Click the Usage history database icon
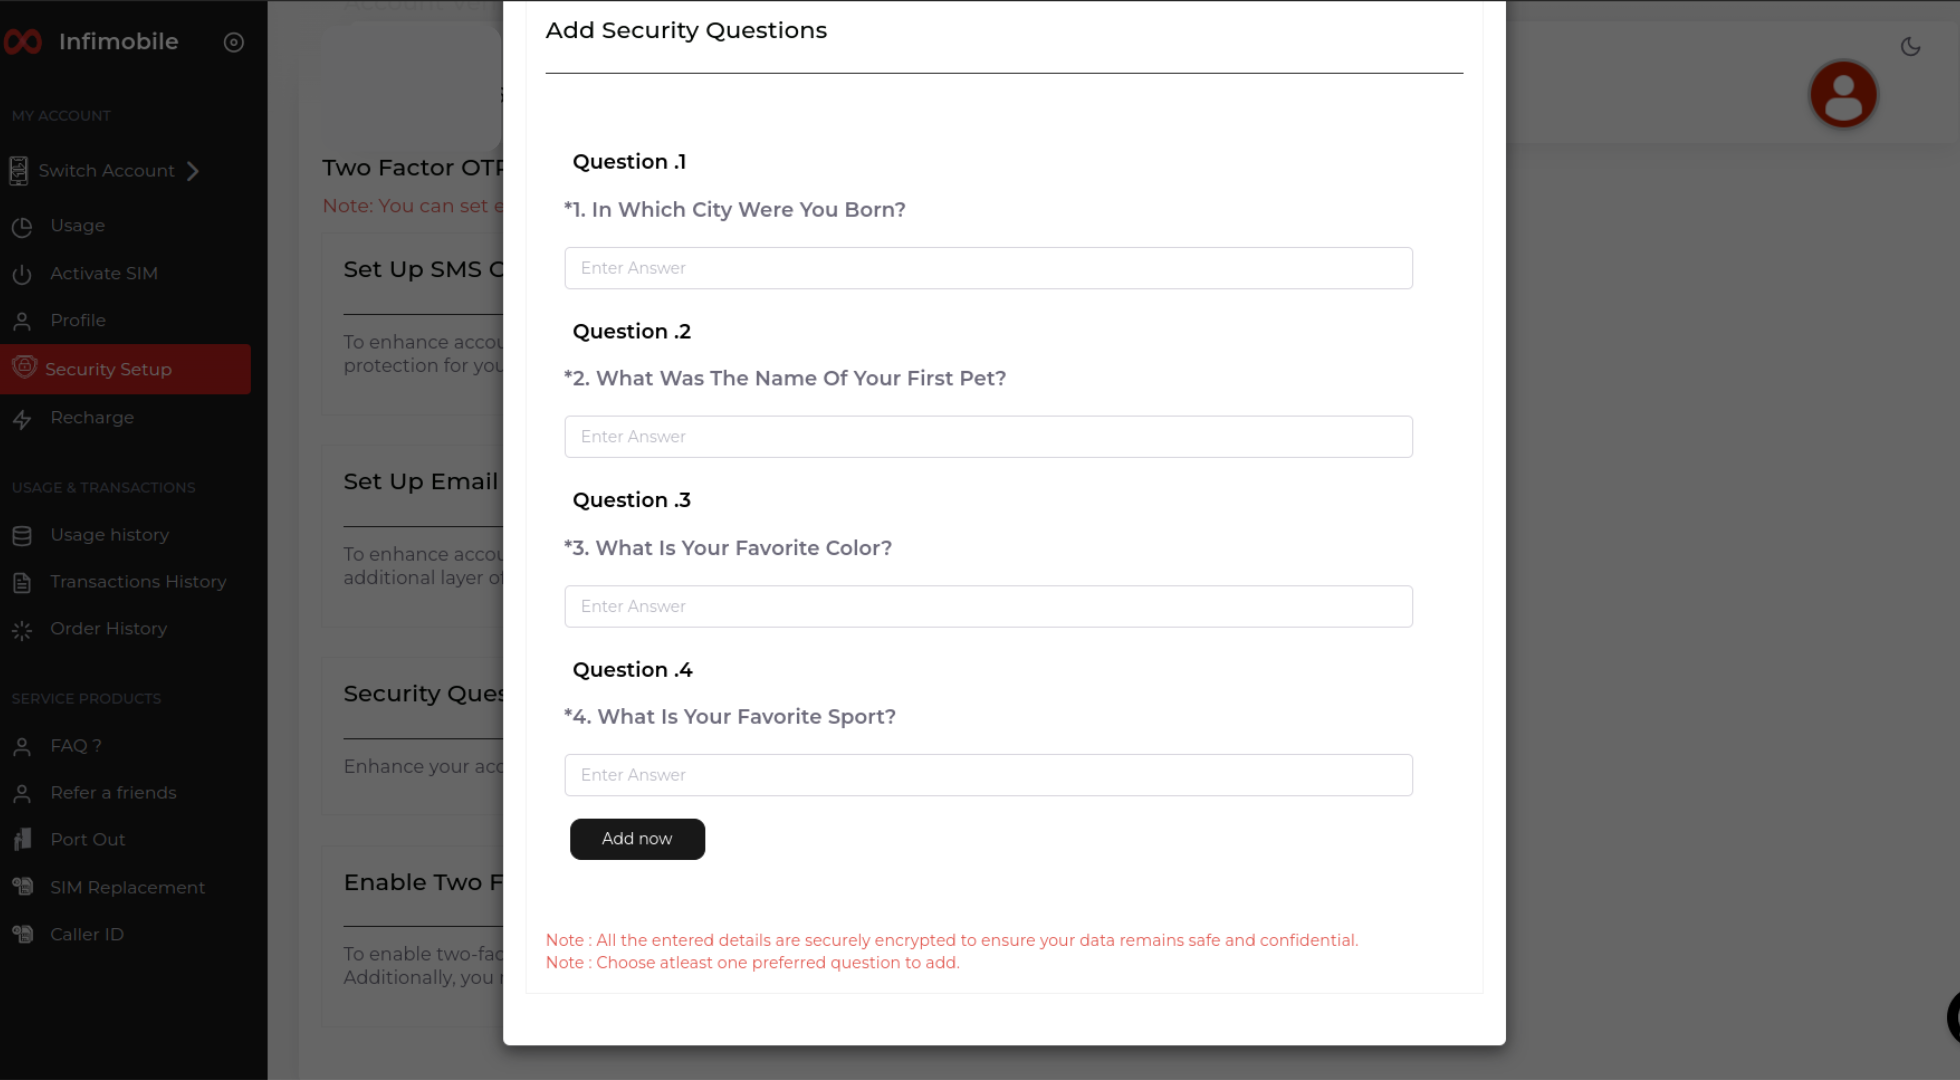The height and width of the screenshot is (1080, 1960). click(22, 536)
